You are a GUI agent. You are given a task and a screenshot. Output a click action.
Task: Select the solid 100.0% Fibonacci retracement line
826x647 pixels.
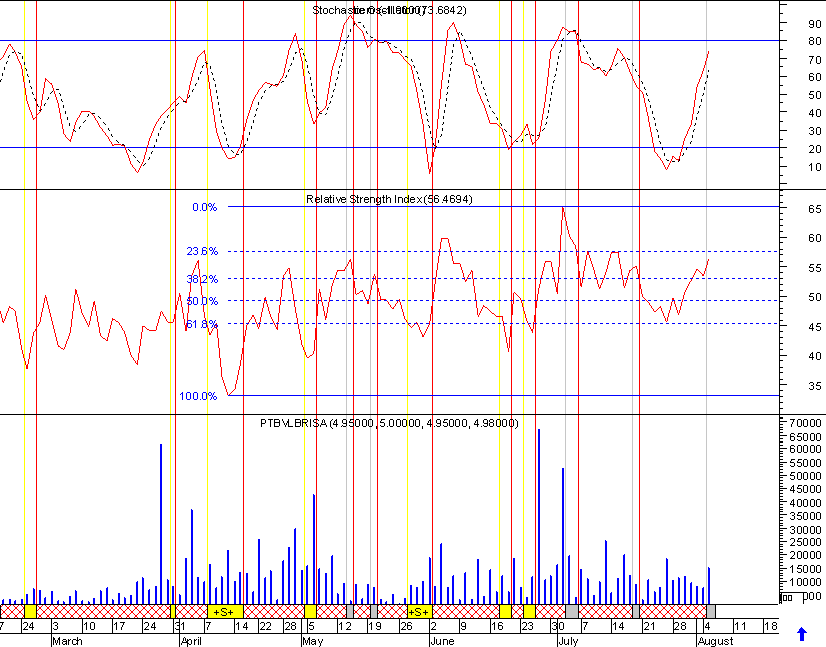point(503,395)
